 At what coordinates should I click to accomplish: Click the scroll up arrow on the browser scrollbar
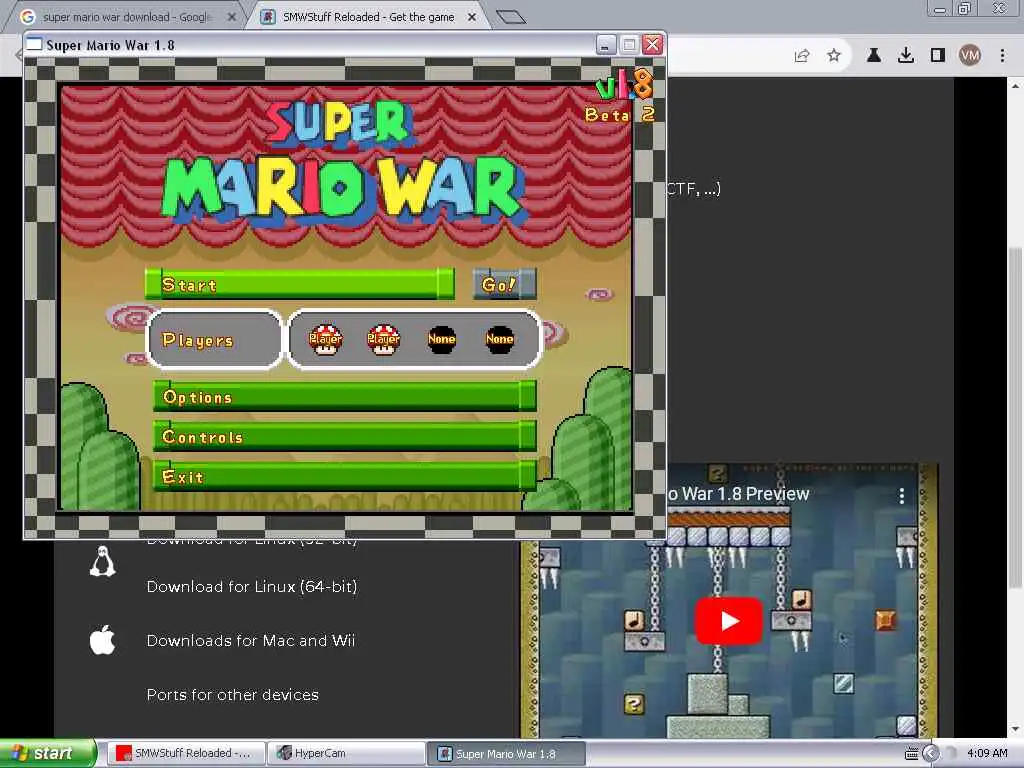pyautogui.click(x=1016, y=86)
